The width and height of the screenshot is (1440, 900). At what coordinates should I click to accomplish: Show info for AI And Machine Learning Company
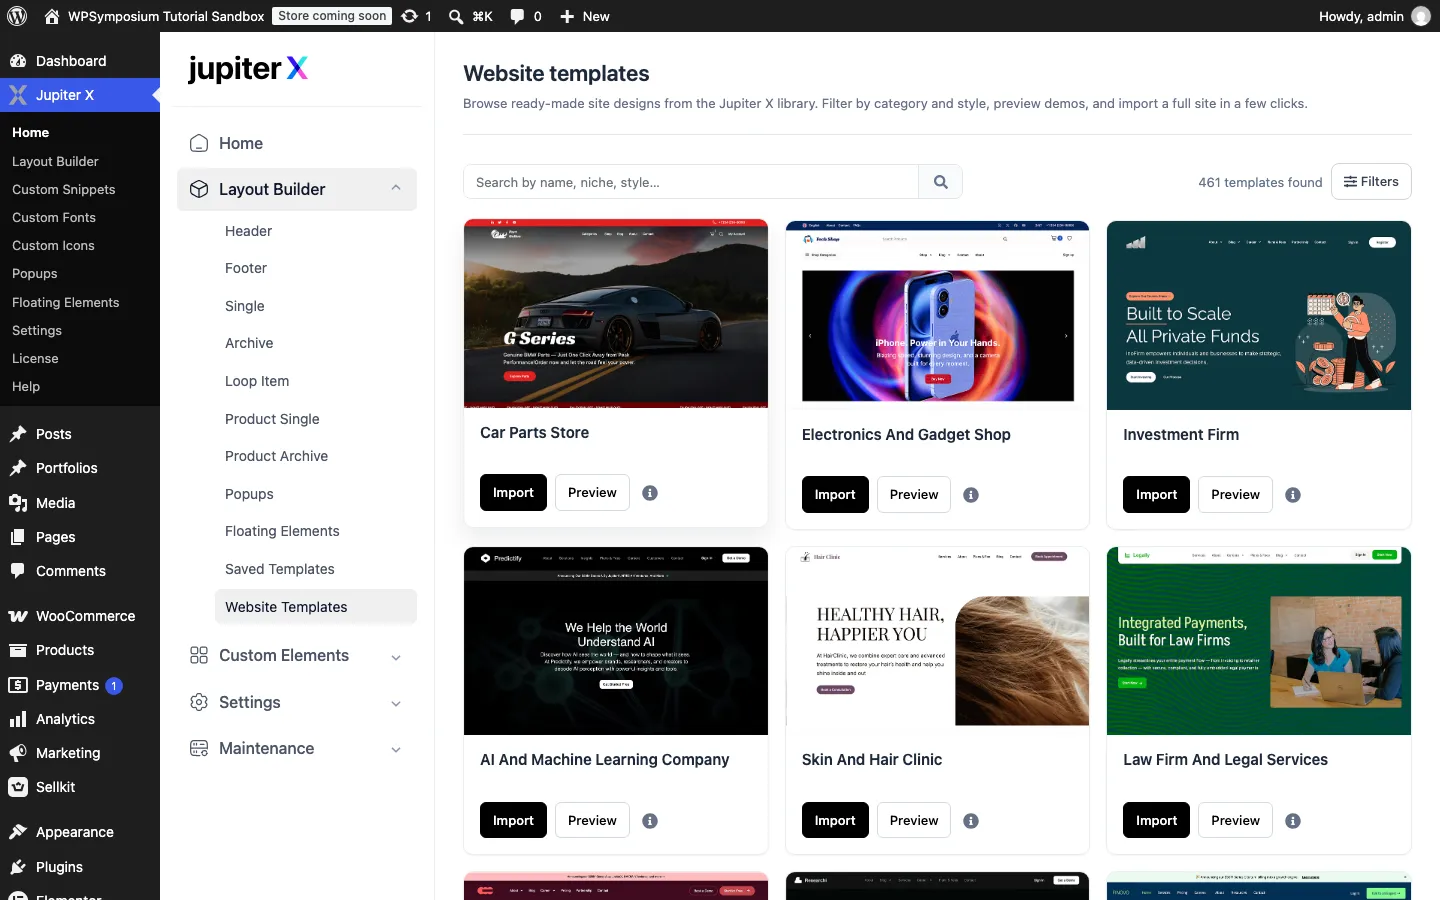[650, 821]
